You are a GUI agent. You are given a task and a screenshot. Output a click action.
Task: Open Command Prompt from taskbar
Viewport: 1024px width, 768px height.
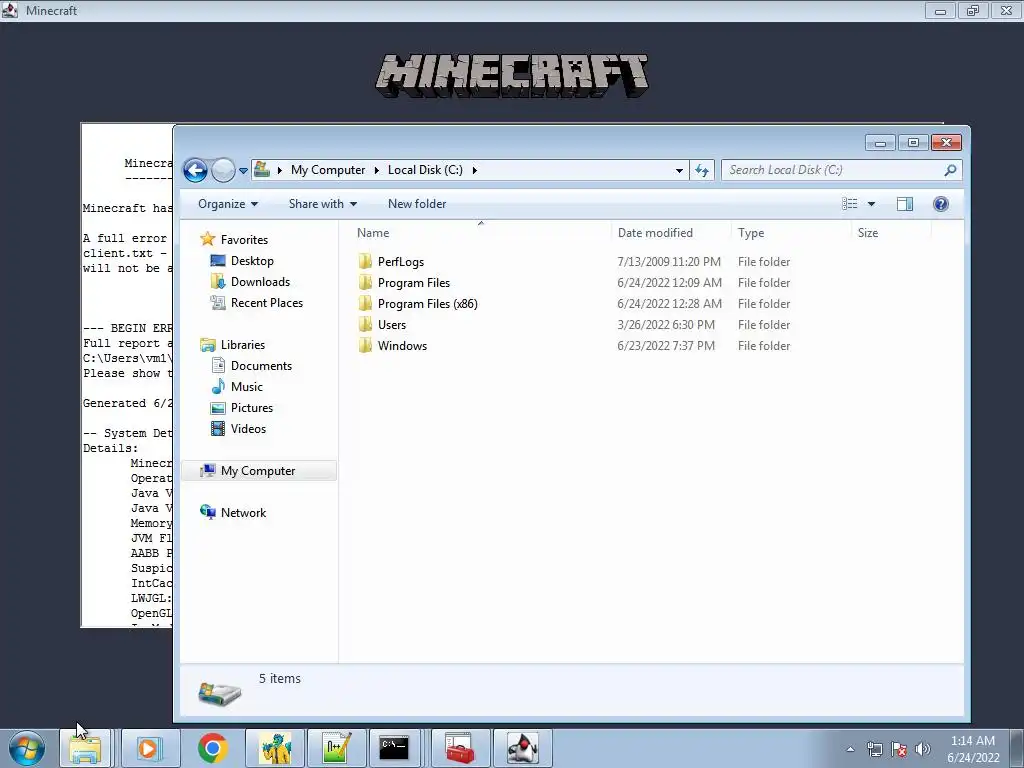click(x=395, y=748)
